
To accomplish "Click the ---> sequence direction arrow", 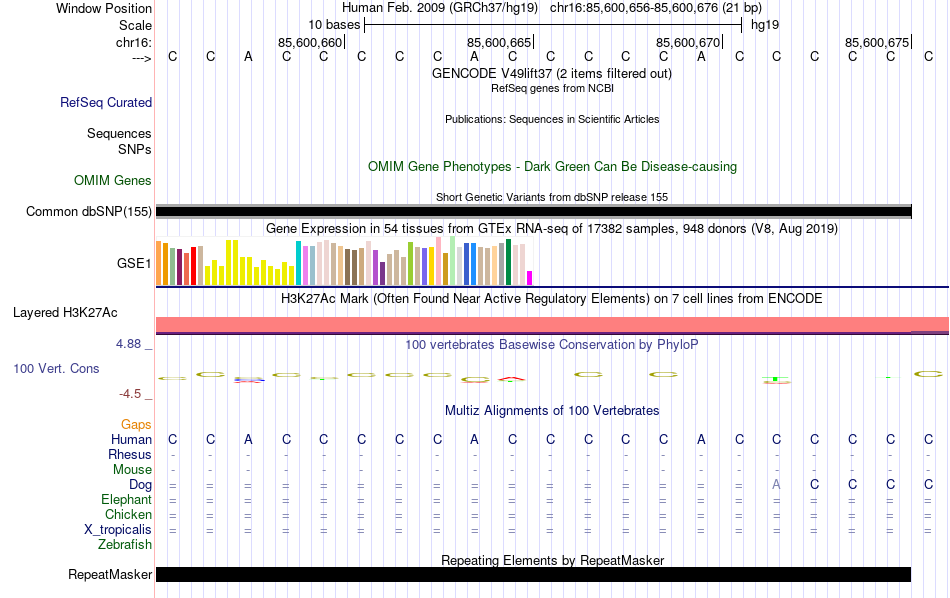I will click(x=142, y=58).
